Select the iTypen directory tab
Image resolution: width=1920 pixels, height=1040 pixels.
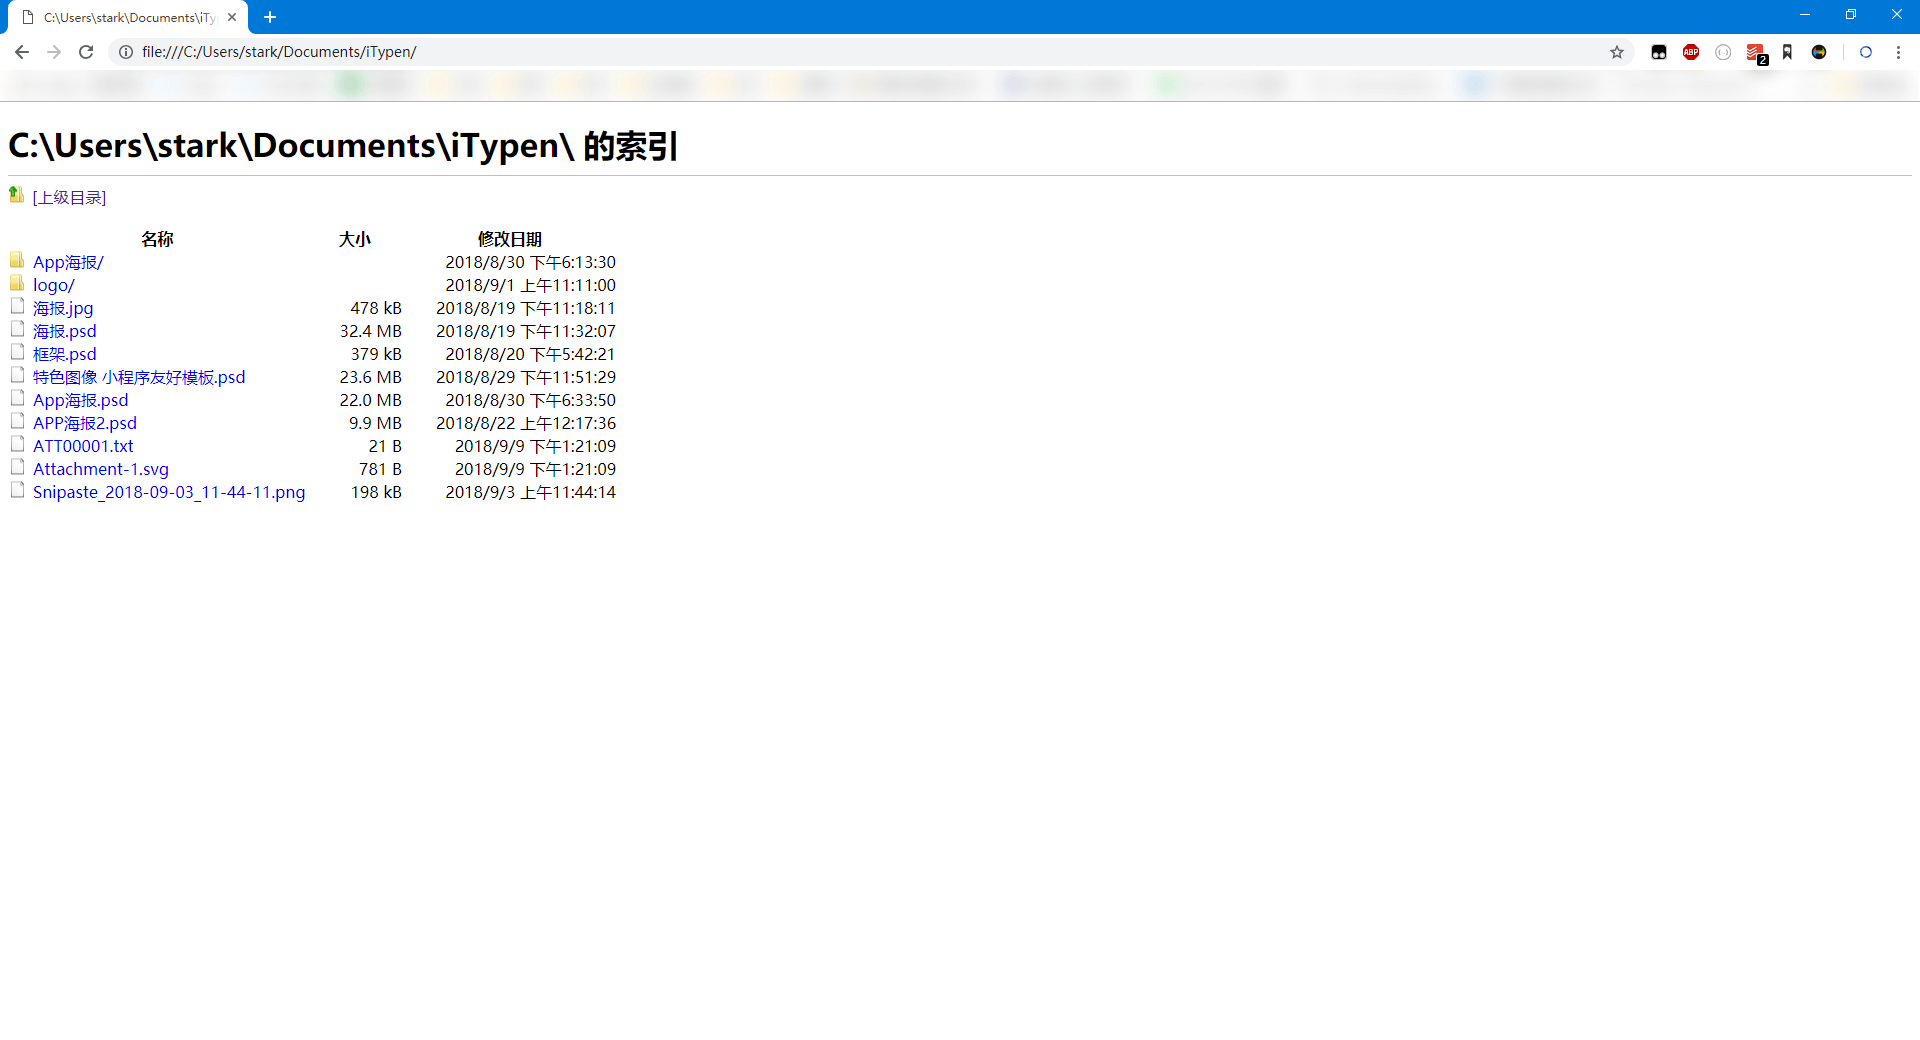(x=128, y=17)
